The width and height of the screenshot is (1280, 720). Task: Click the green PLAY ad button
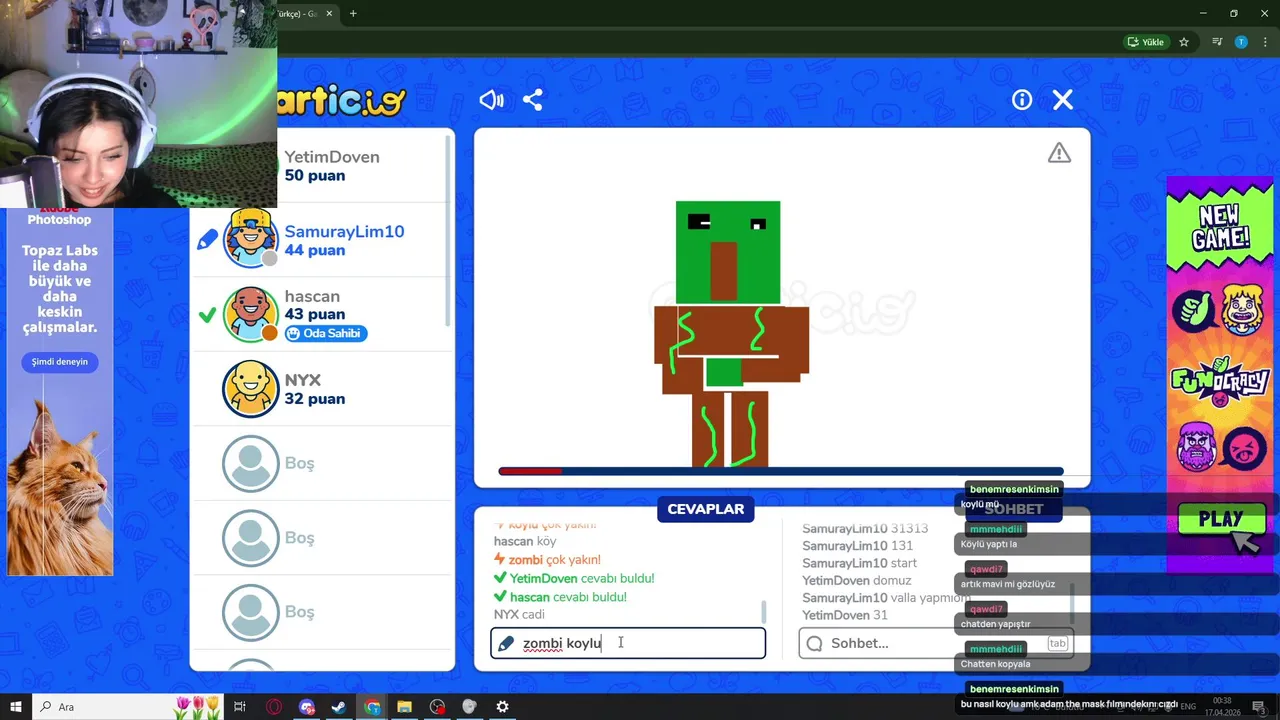1219,520
